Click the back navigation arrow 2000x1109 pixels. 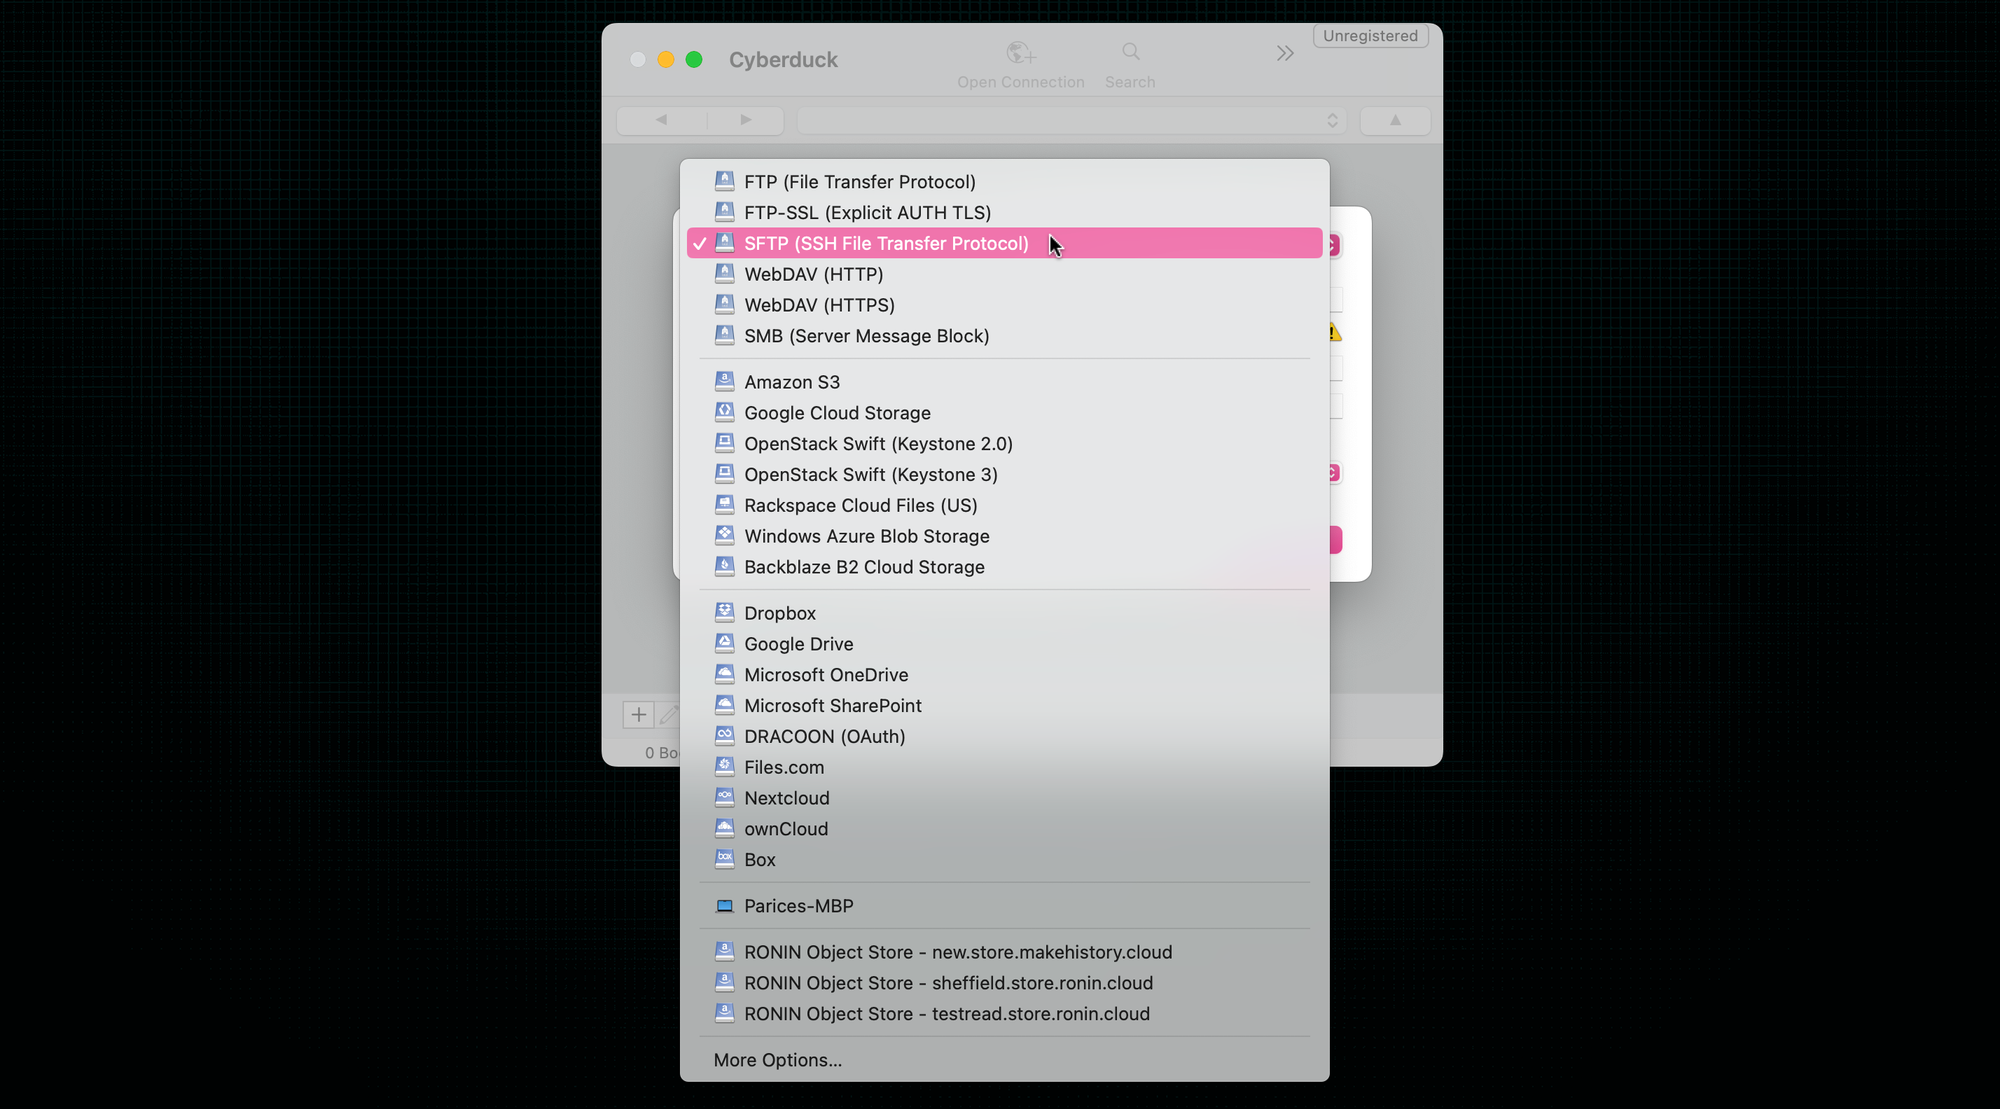pyautogui.click(x=661, y=120)
